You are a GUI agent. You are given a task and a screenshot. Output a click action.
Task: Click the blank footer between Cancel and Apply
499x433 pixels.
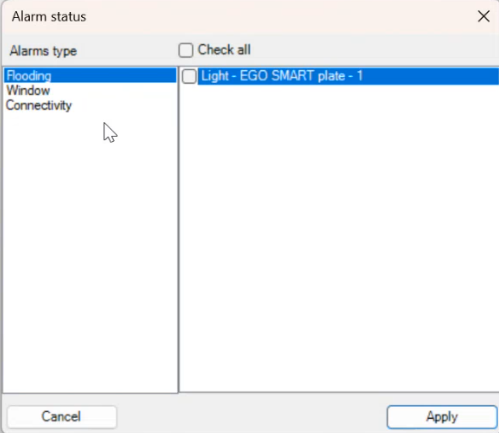[x=252, y=417]
